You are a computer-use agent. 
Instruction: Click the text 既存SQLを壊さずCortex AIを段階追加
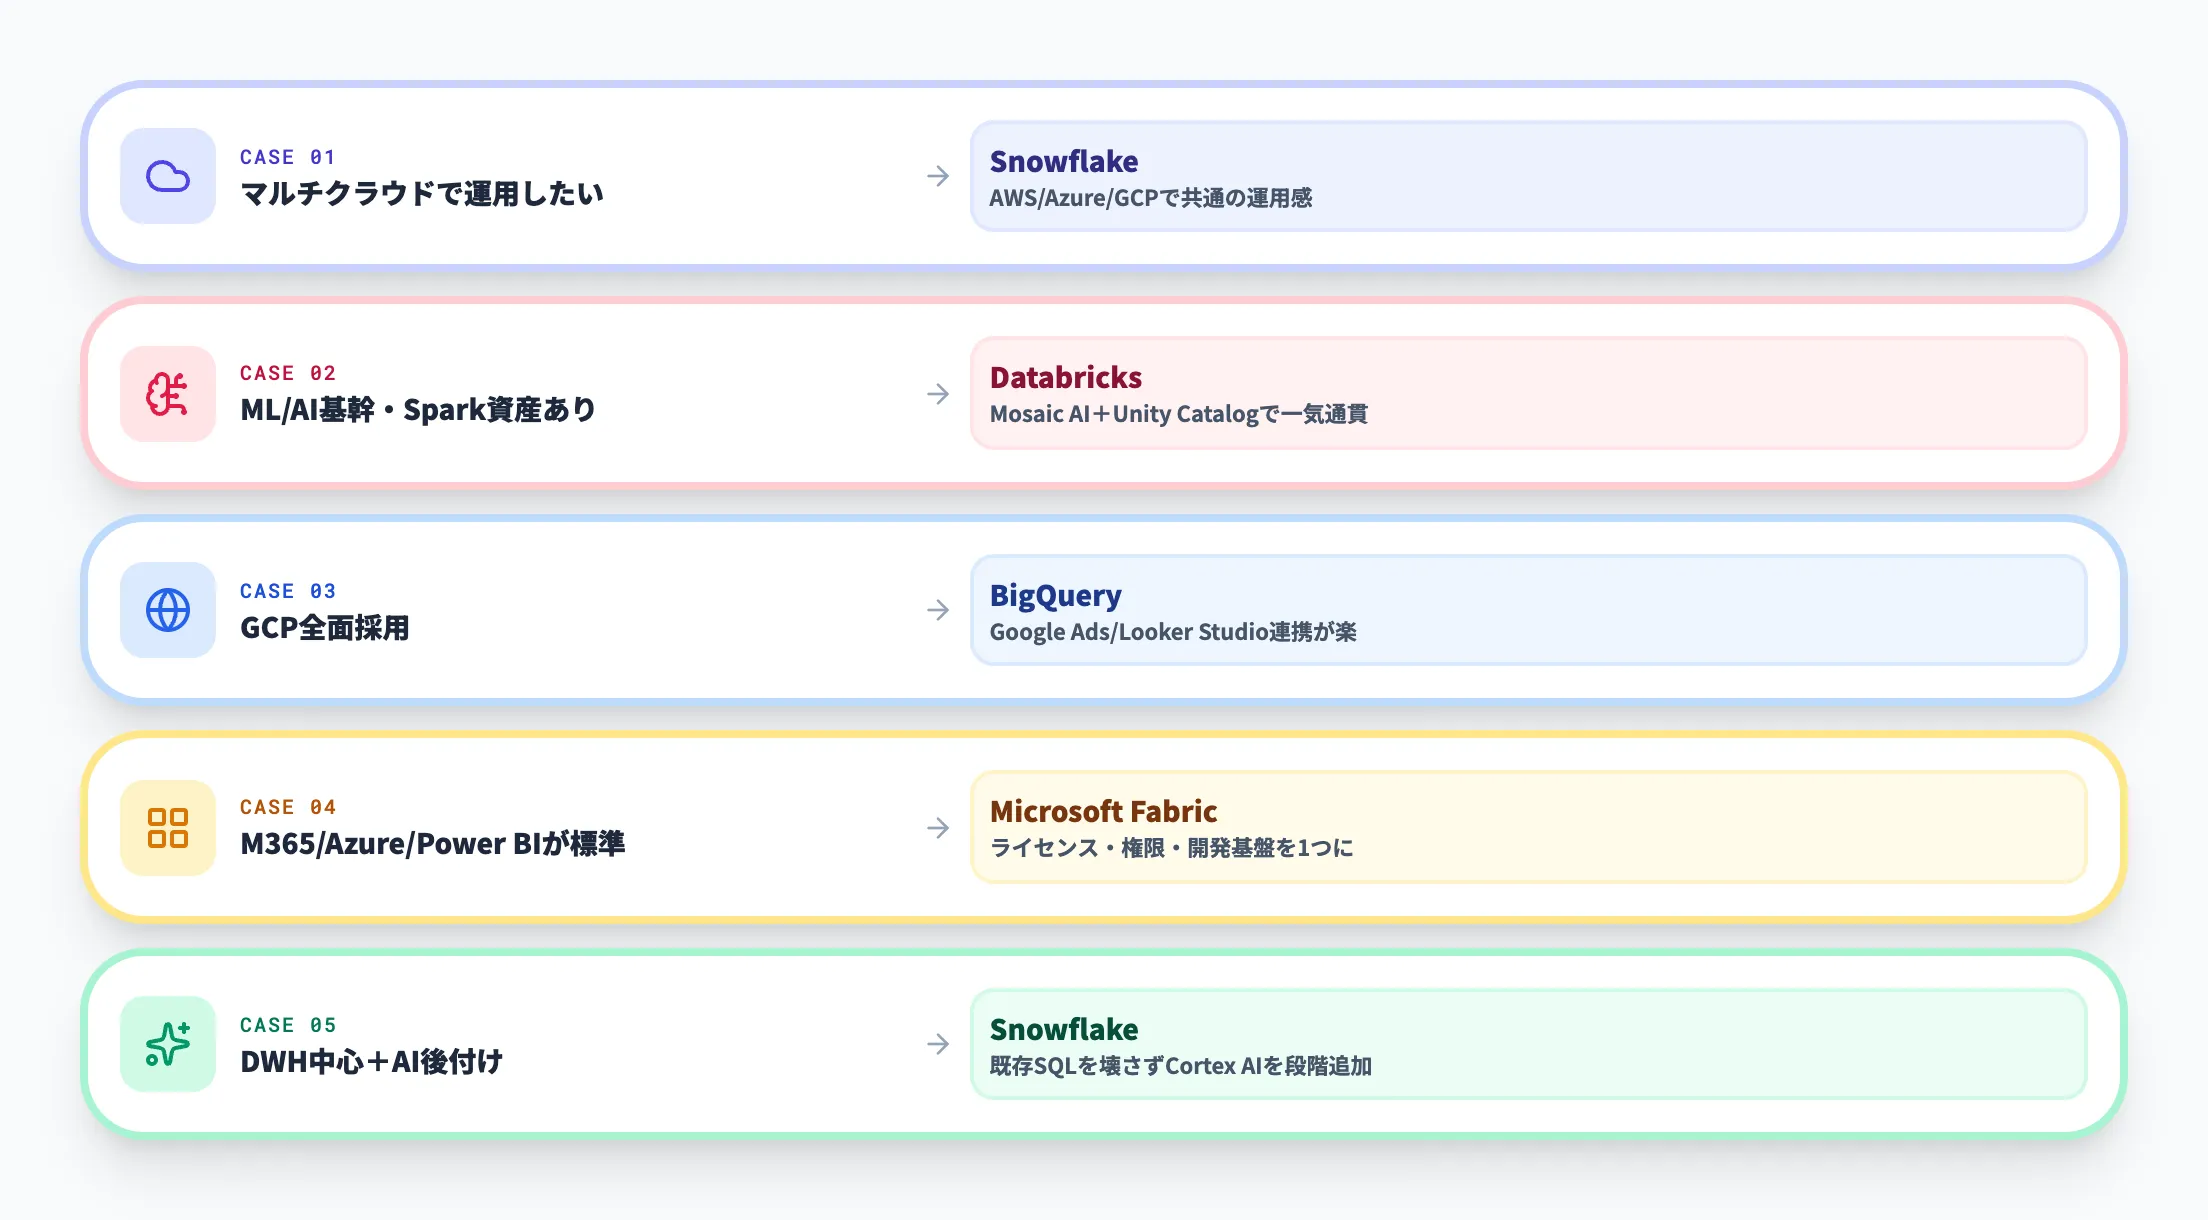point(1180,1067)
